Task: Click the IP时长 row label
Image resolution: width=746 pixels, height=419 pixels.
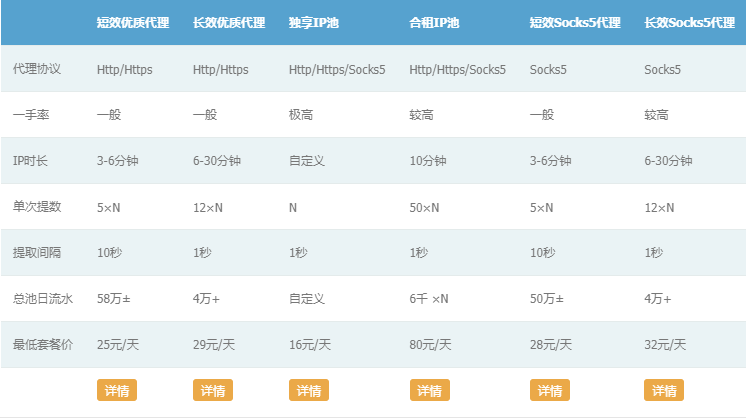Action: [31, 161]
